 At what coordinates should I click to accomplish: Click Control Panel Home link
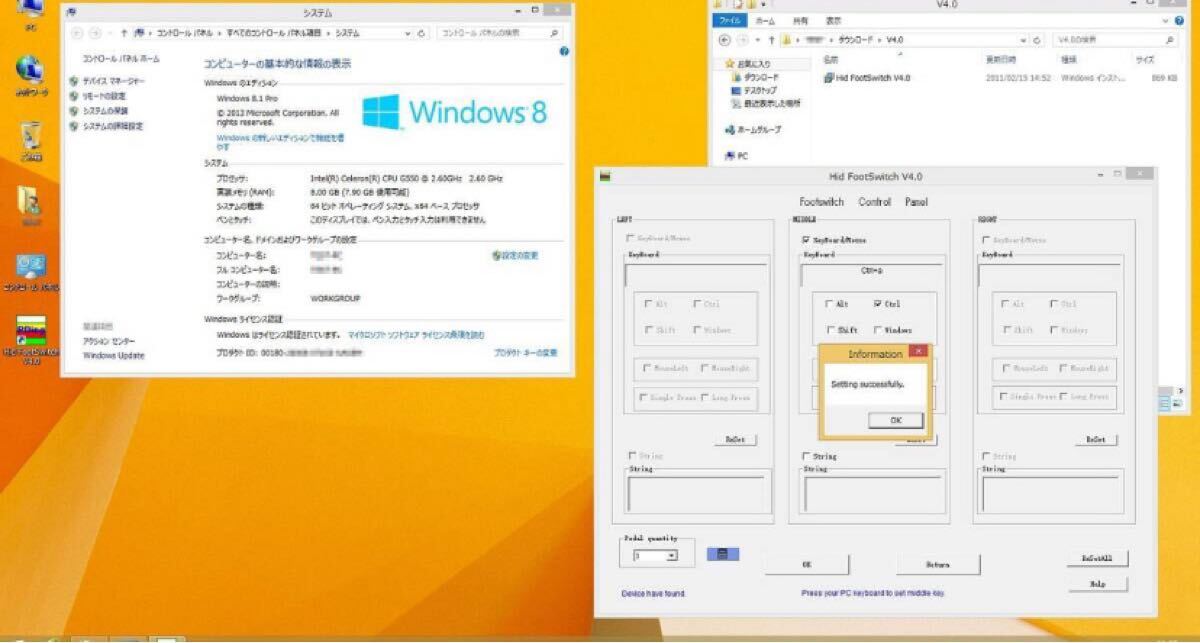tap(121, 59)
